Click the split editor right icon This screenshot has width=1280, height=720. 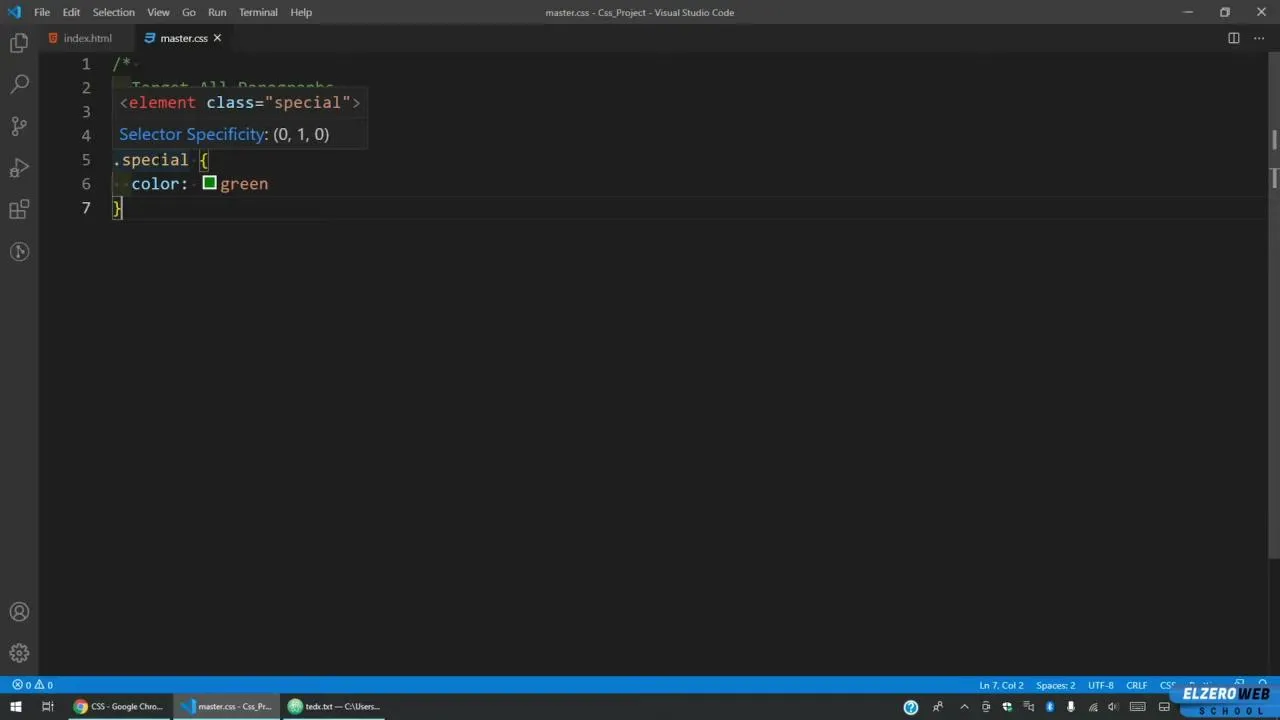[1234, 38]
